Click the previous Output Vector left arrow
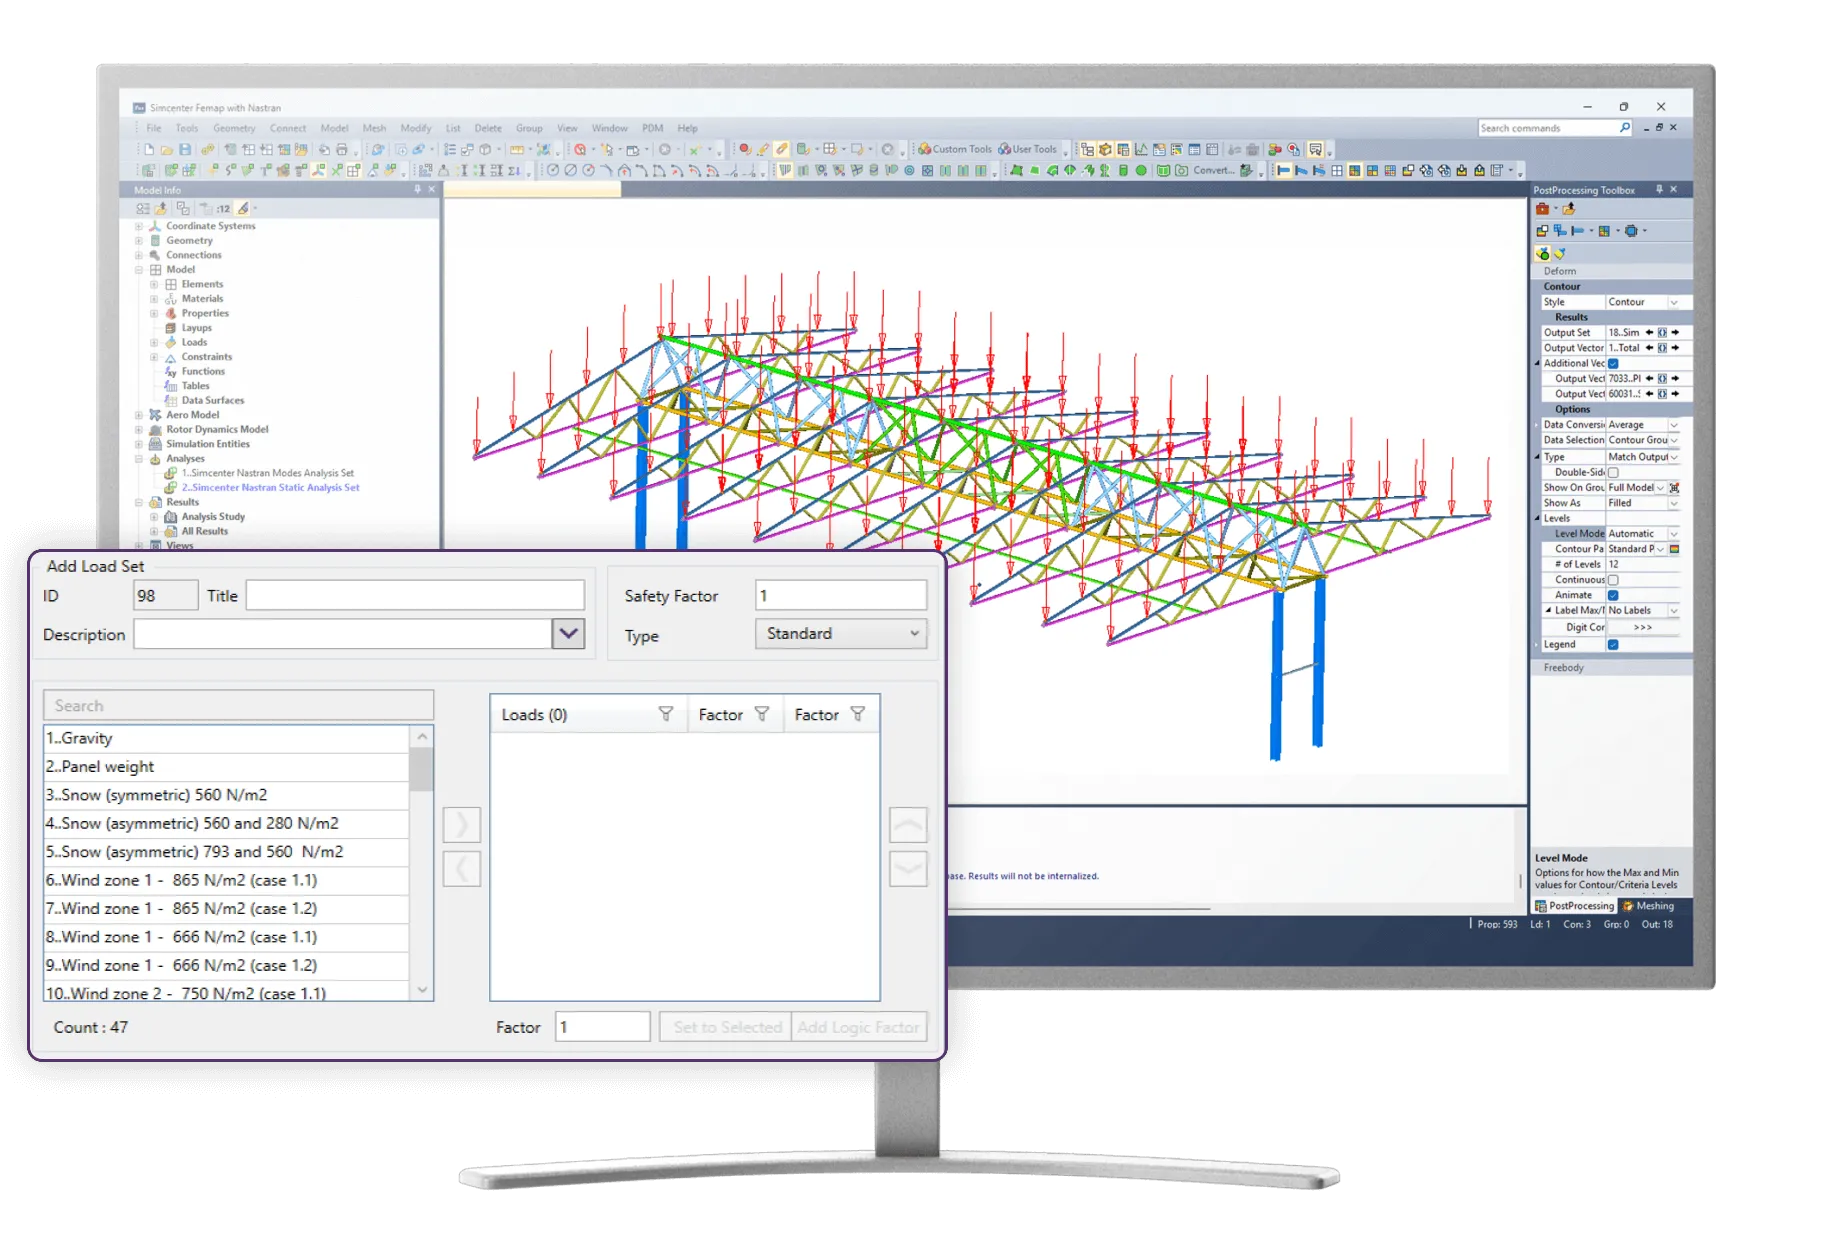 point(1650,348)
